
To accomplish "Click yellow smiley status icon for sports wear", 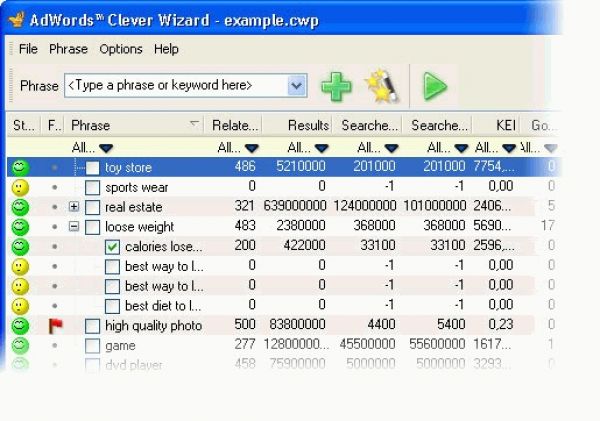I will click(20, 187).
